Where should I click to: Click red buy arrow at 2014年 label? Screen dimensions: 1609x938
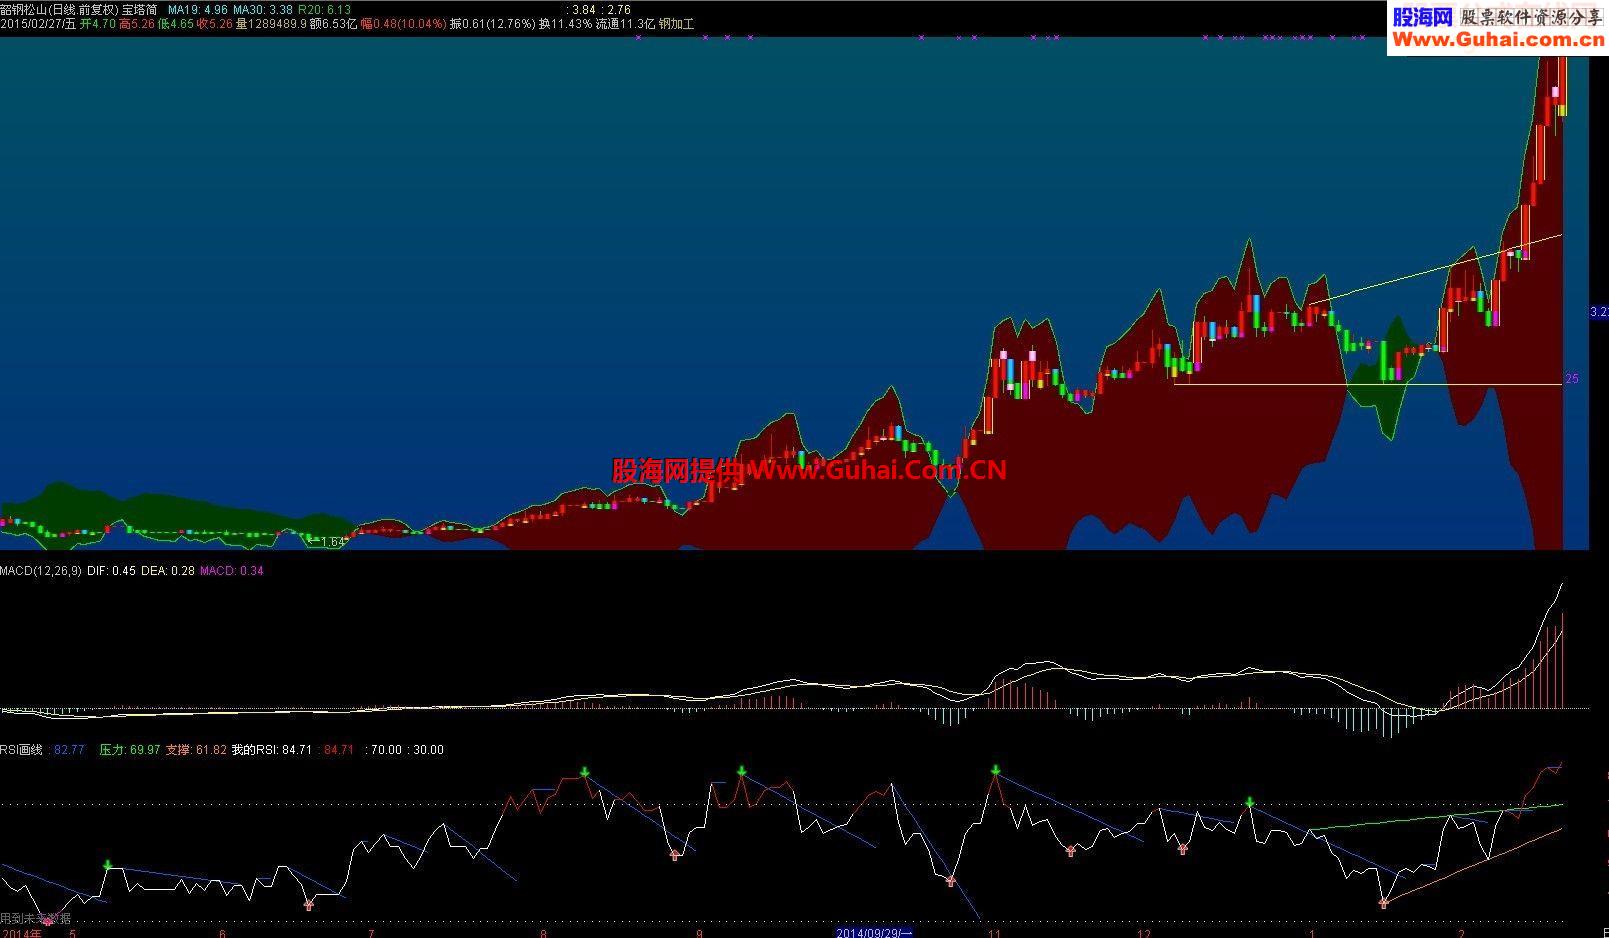[48, 921]
